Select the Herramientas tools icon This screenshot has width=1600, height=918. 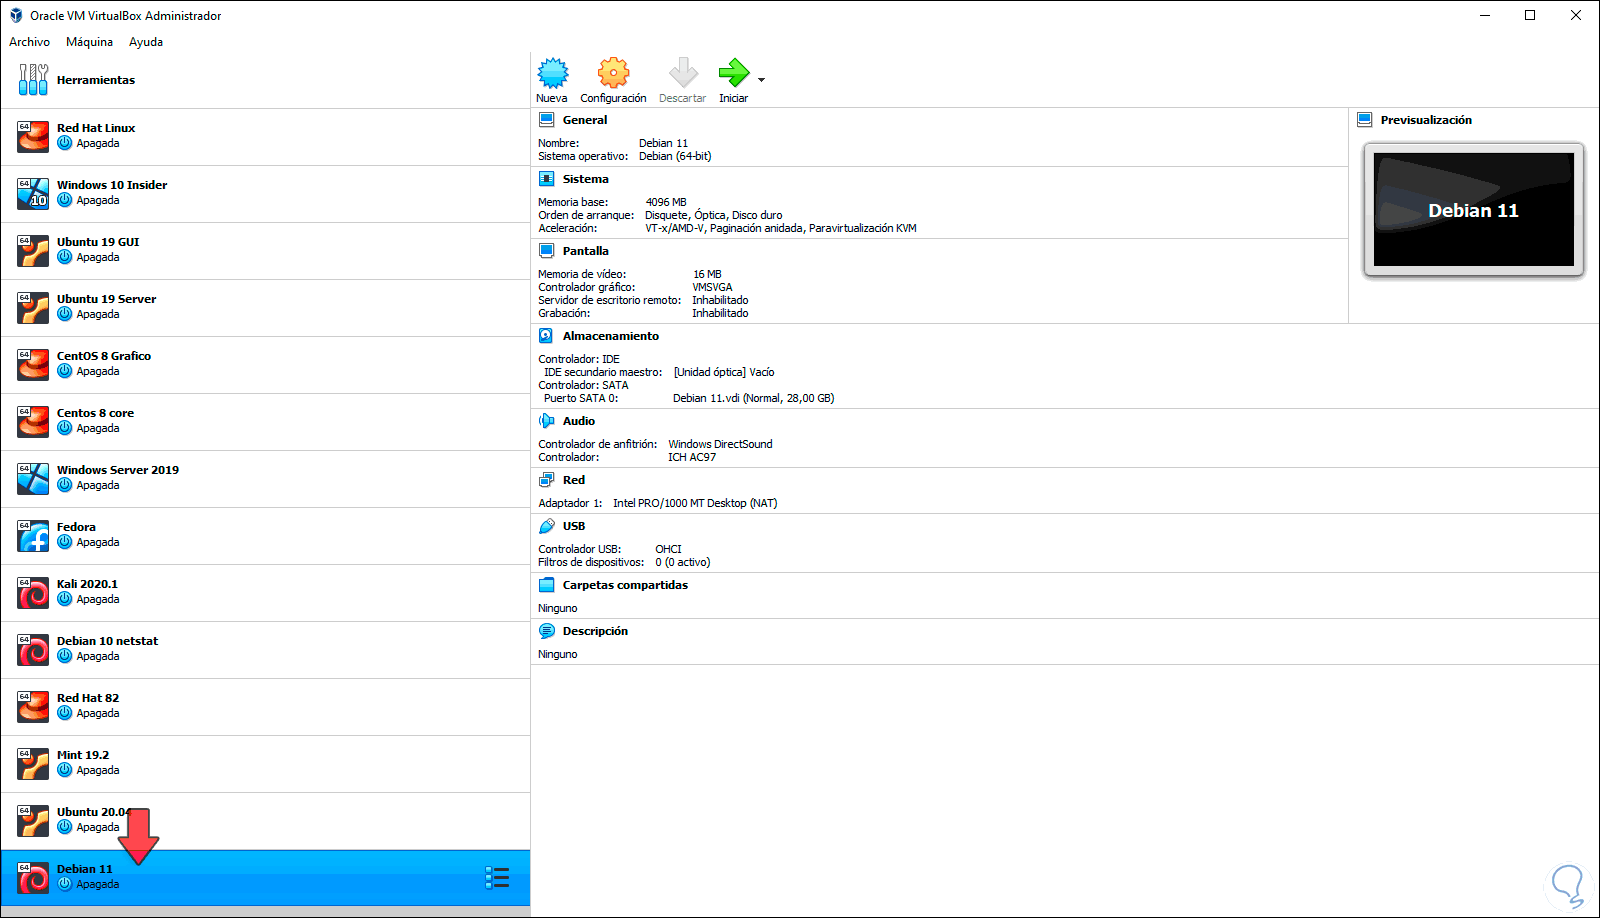pyautogui.click(x=33, y=80)
